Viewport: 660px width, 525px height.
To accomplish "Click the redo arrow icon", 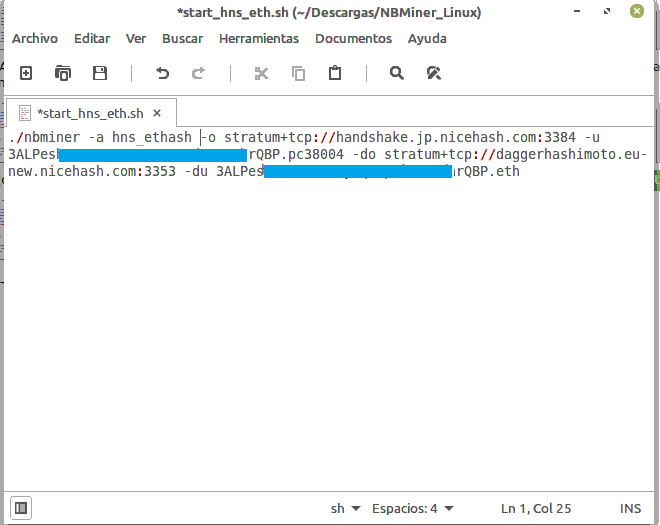I will coord(198,73).
